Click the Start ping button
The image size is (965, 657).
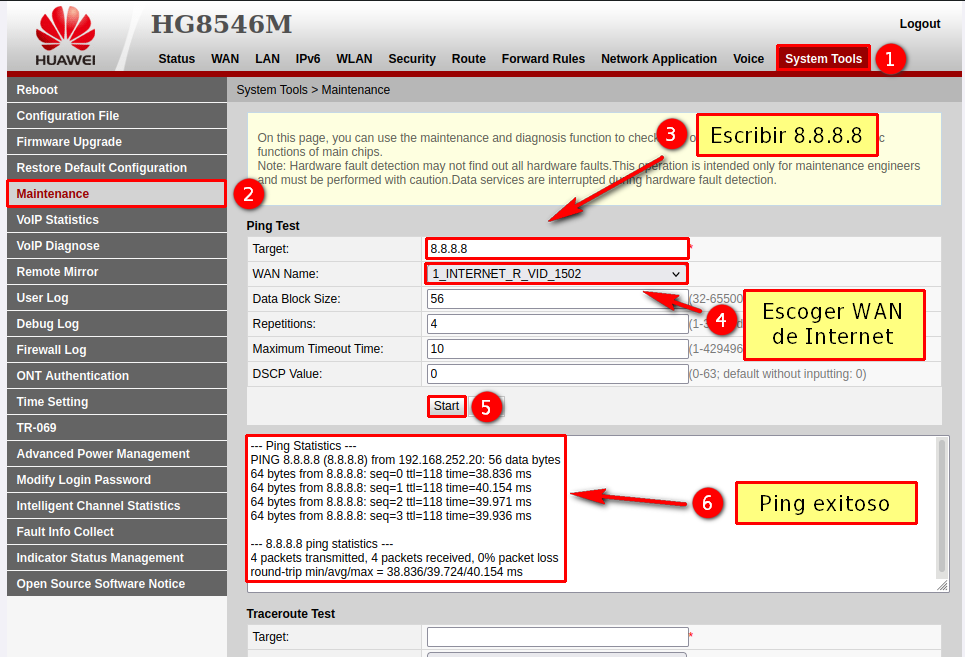[x=446, y=406]
